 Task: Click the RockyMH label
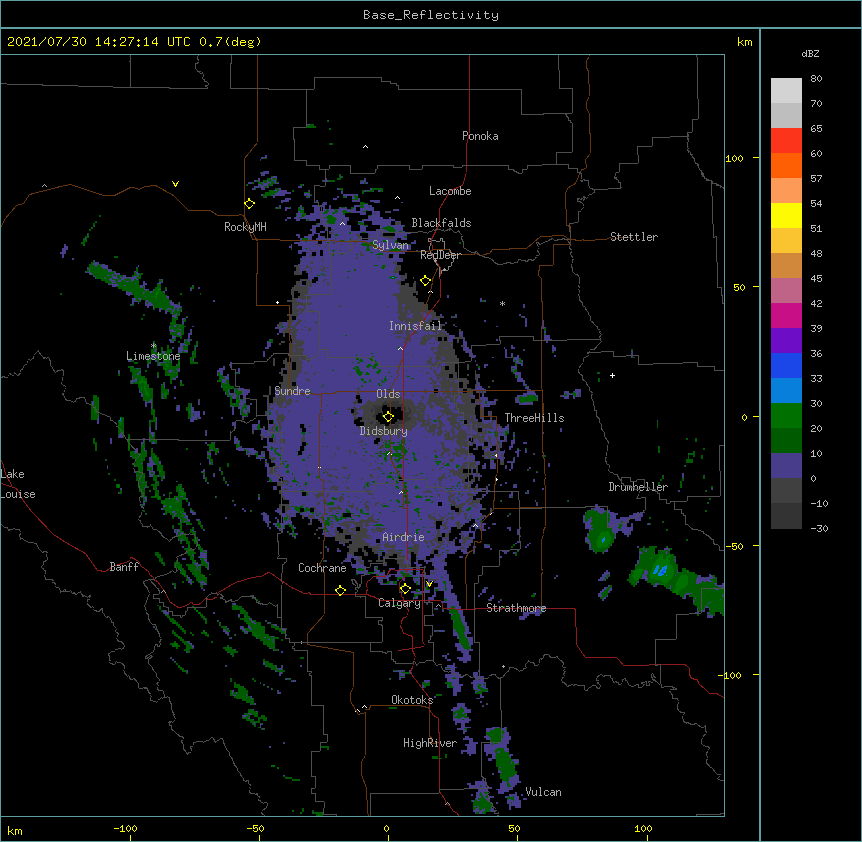(x=245, y=227)
